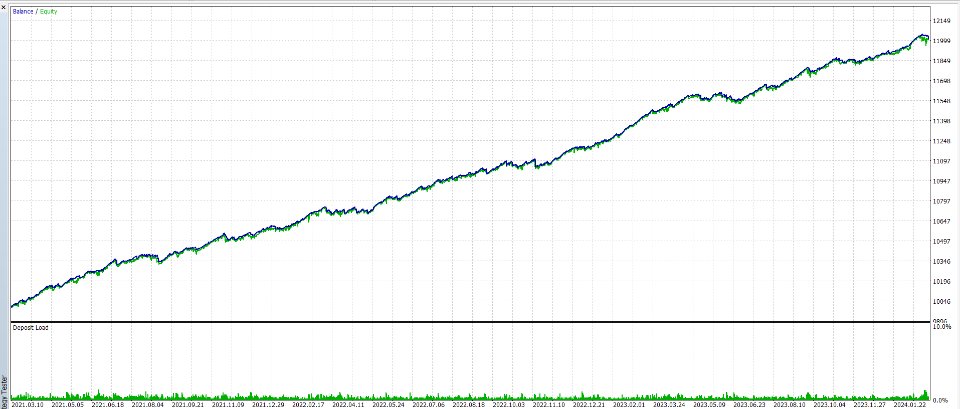This screenshot has width=960, height=409.
Task: Click the 10497 value on the price axis
Action: tap(942, 242)
